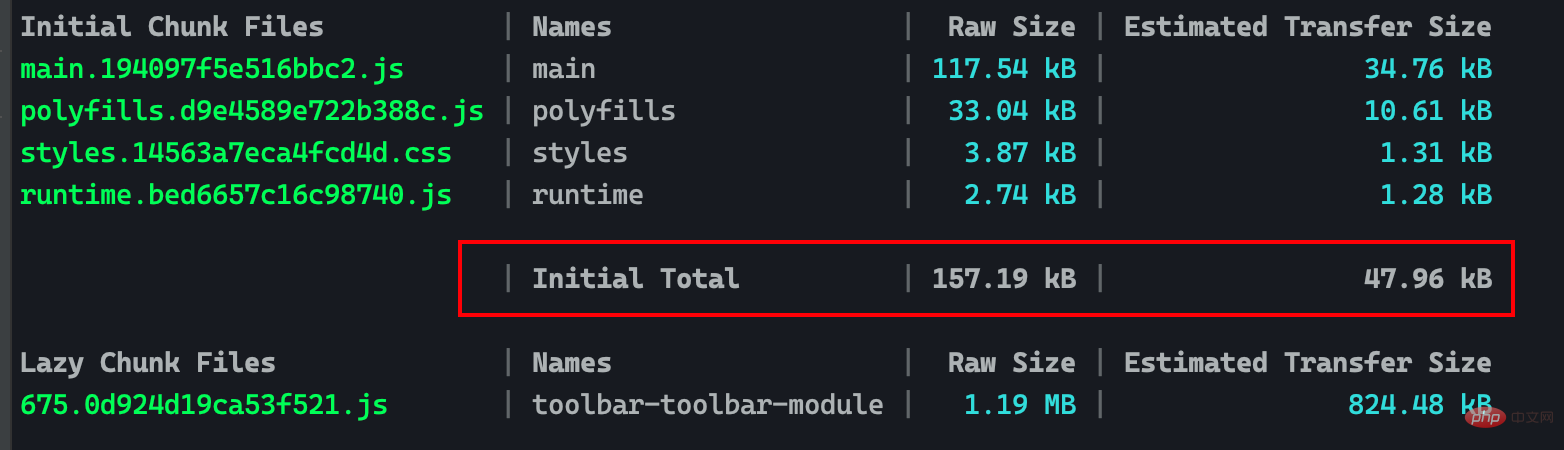
Task: Click the 117.54 kB raw size value
Action: coord(1004,69)
